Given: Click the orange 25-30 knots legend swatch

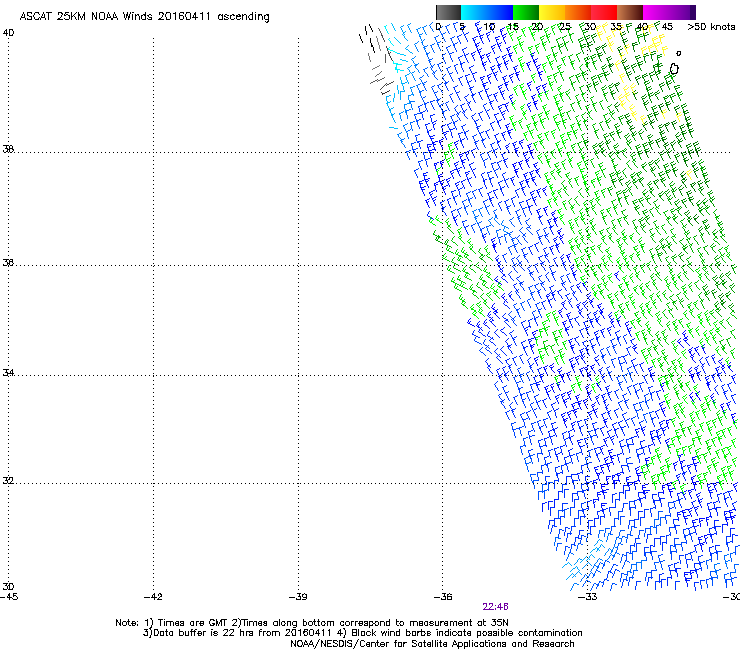Looking at the screenshot, I should point(578,12).
